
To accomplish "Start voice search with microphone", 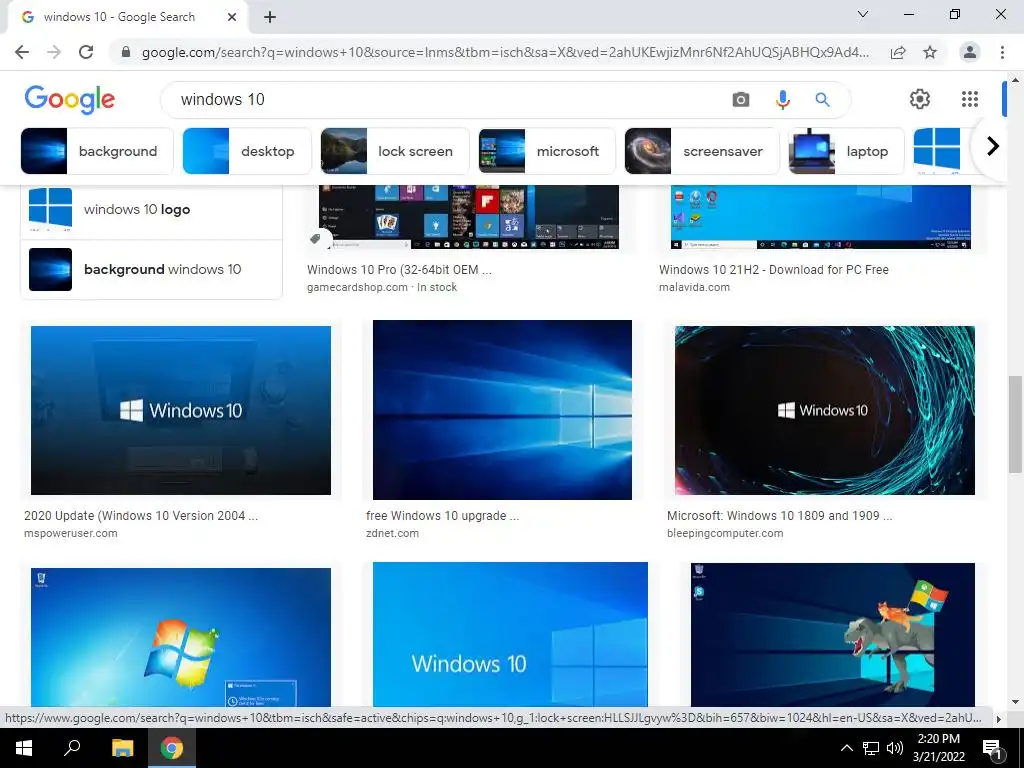I will pyautogui.click(x=782, y=99).
